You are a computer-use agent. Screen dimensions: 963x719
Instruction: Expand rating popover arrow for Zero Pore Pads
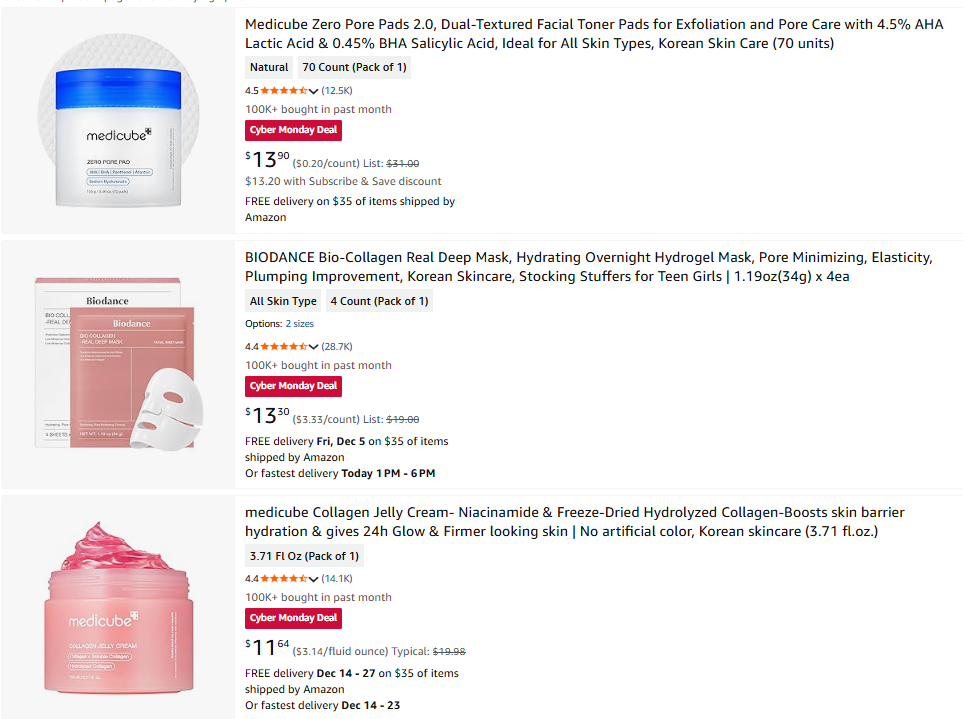tap(314, 91)
